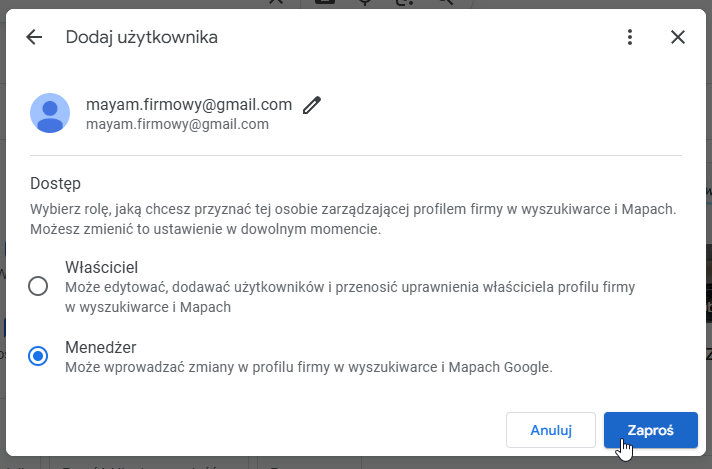
Task: Click the smaller gray email address
Action: coord(177,125)
